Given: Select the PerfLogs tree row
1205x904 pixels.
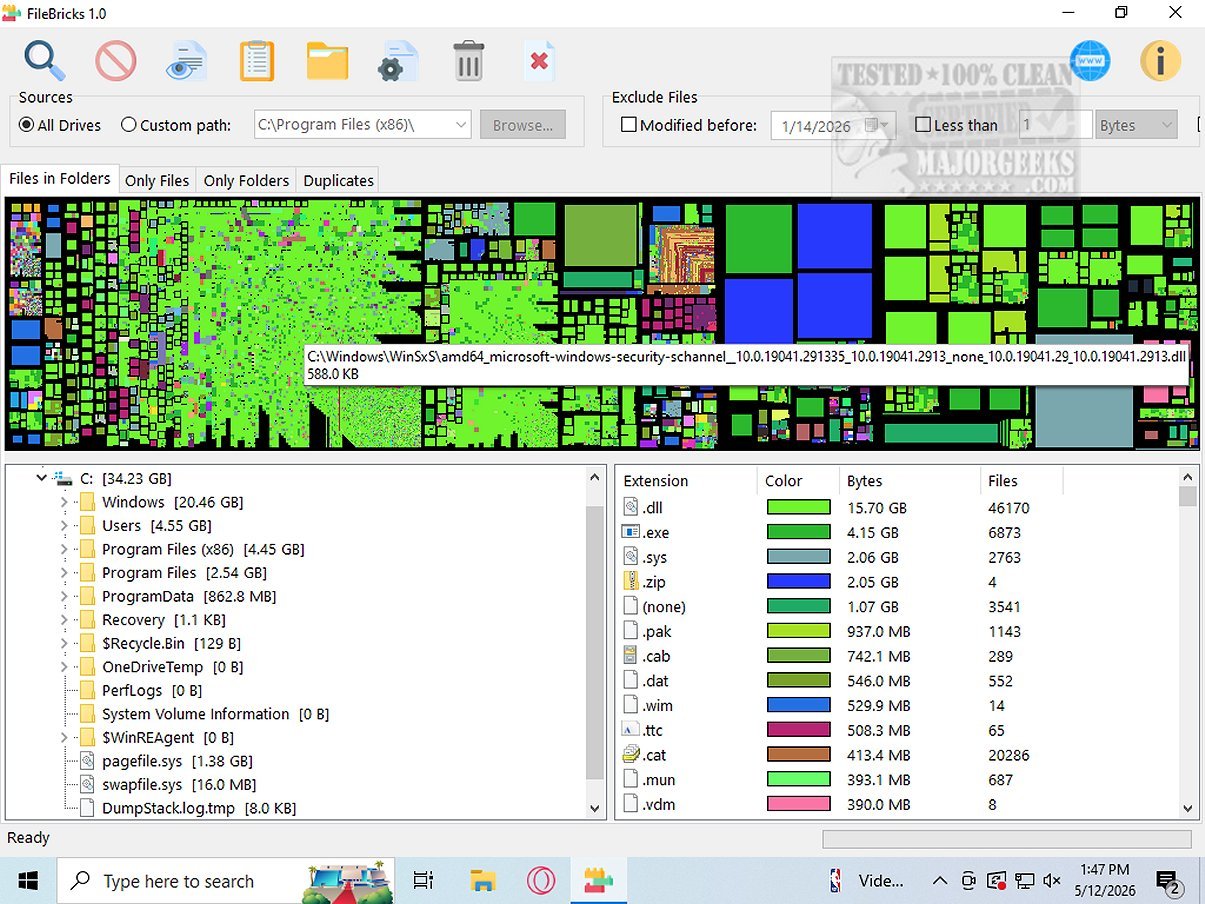Looking at the screenshot, I should (152, 690).
